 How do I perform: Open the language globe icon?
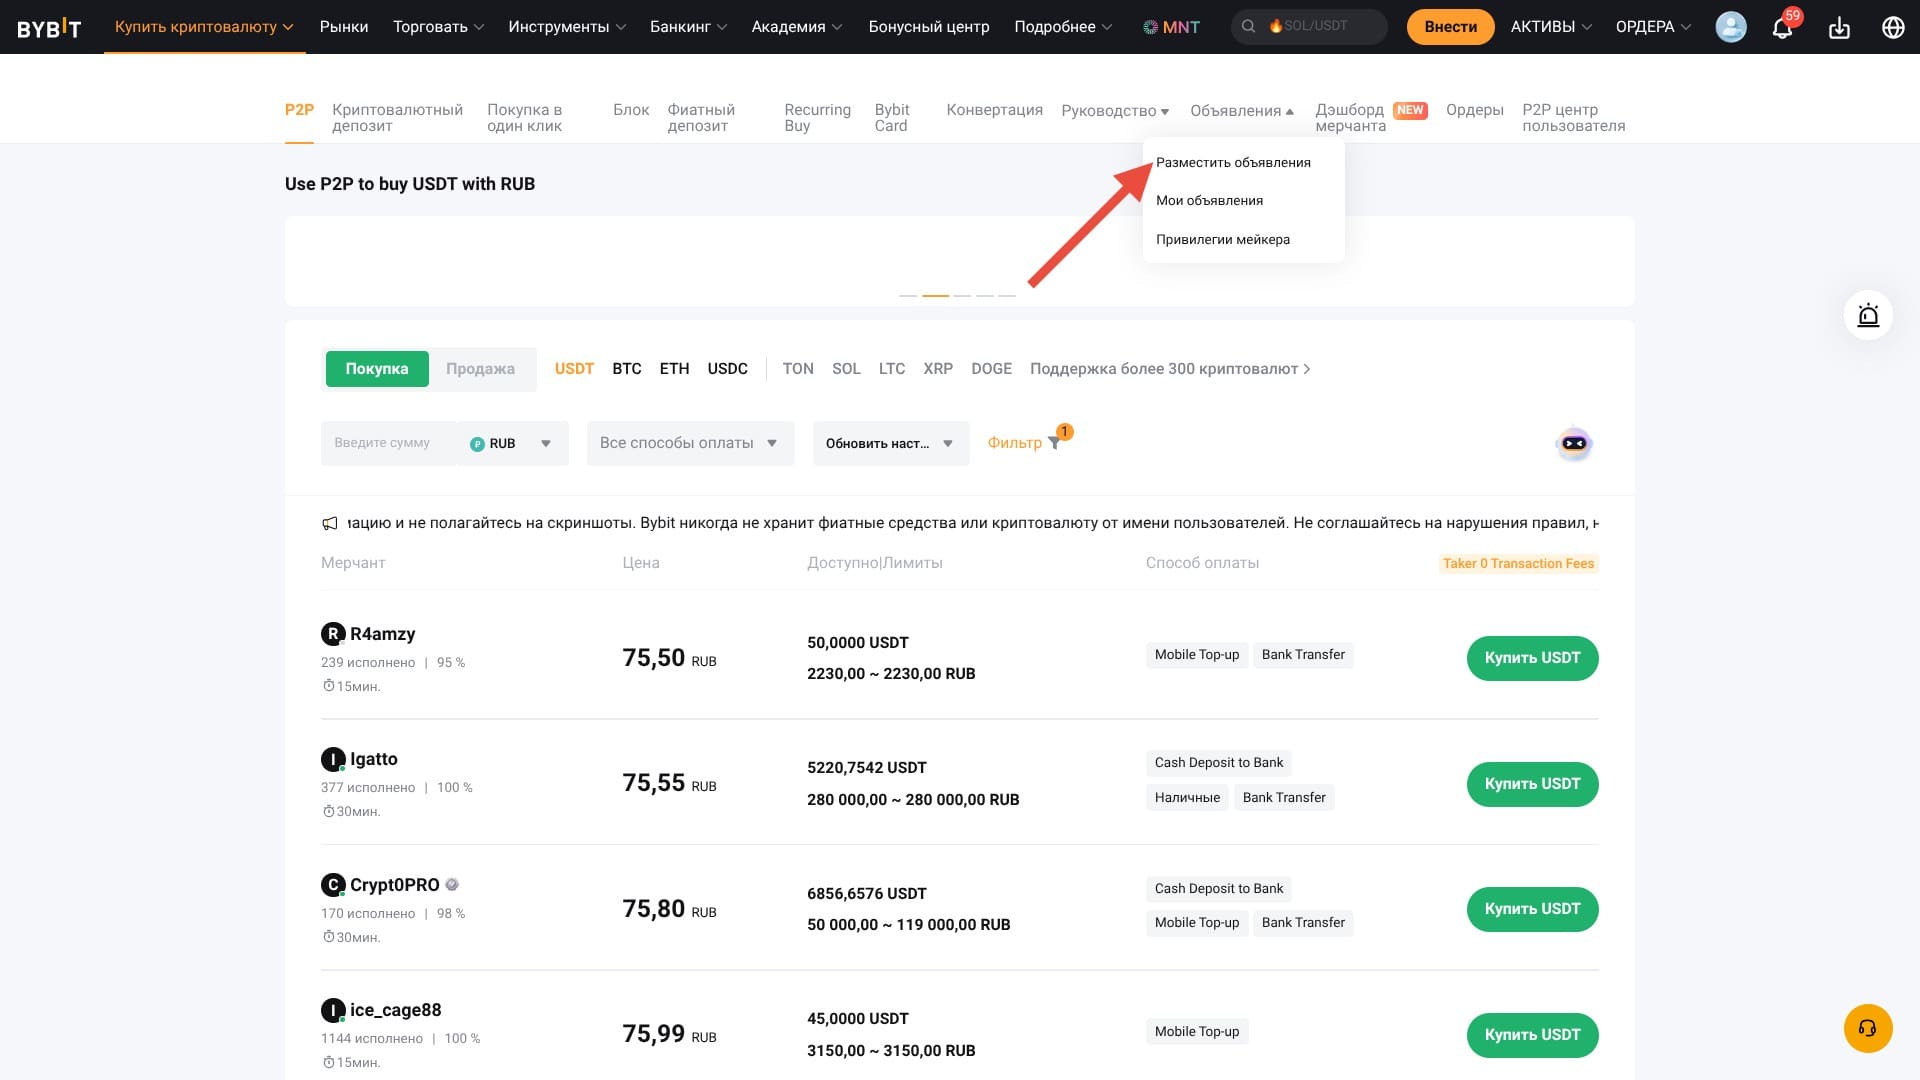[1892, 27]
